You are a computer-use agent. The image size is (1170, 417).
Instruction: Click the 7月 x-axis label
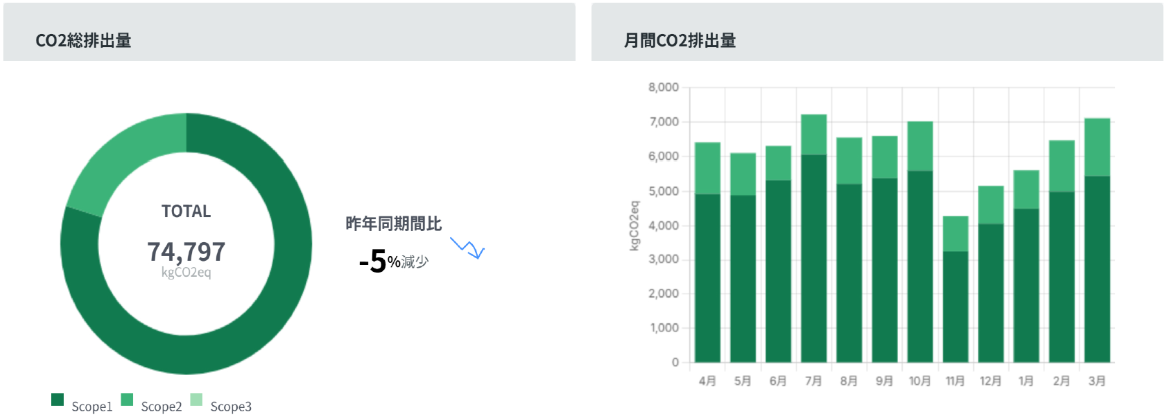814,380
